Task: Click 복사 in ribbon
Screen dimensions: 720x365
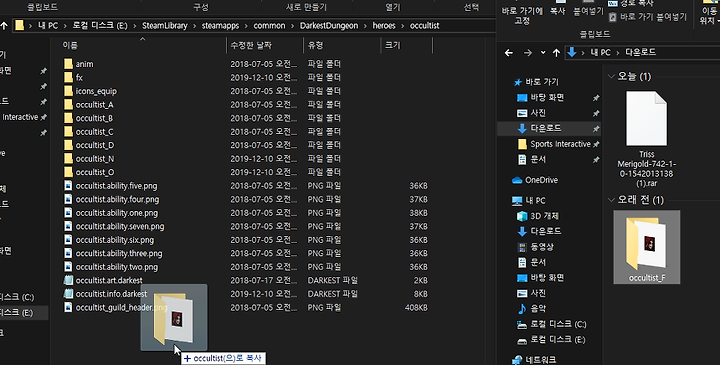Action: pyautogui.click(x=557, y=10)
